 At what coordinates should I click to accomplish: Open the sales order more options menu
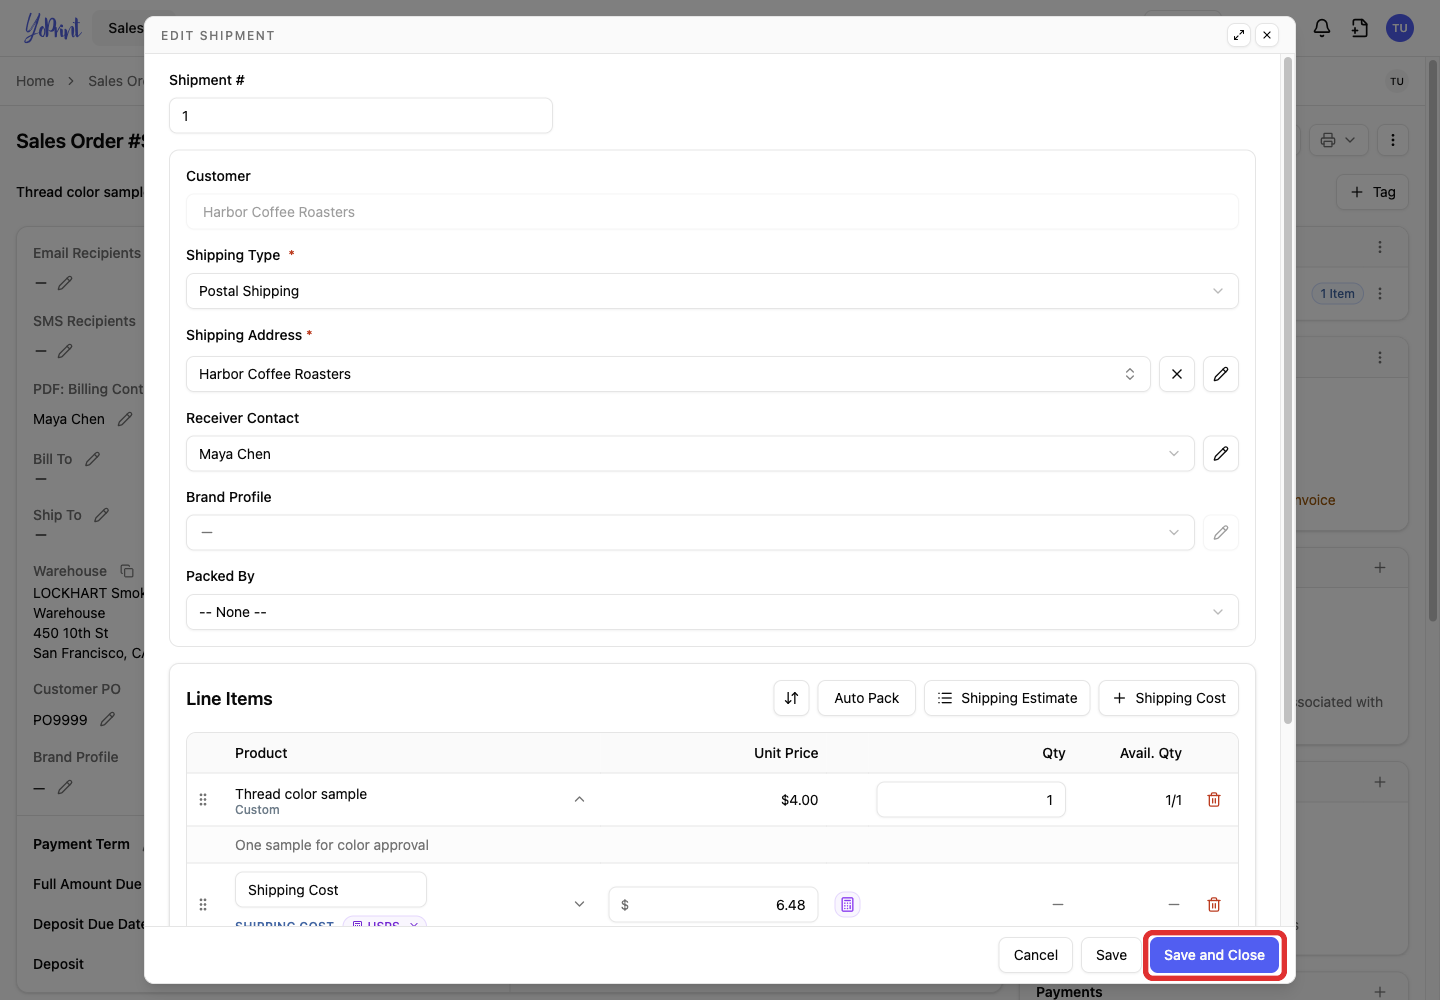[1393, 140]
